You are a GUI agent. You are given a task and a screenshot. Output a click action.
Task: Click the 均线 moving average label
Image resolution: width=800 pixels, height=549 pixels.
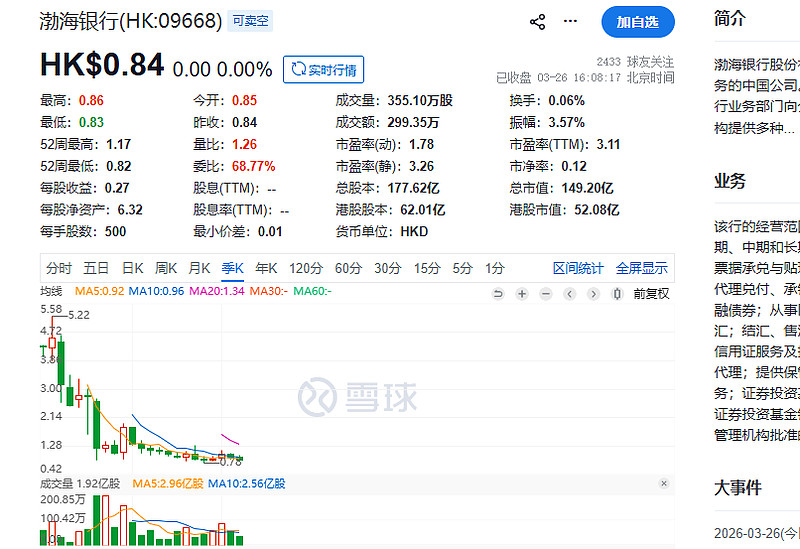51,291
